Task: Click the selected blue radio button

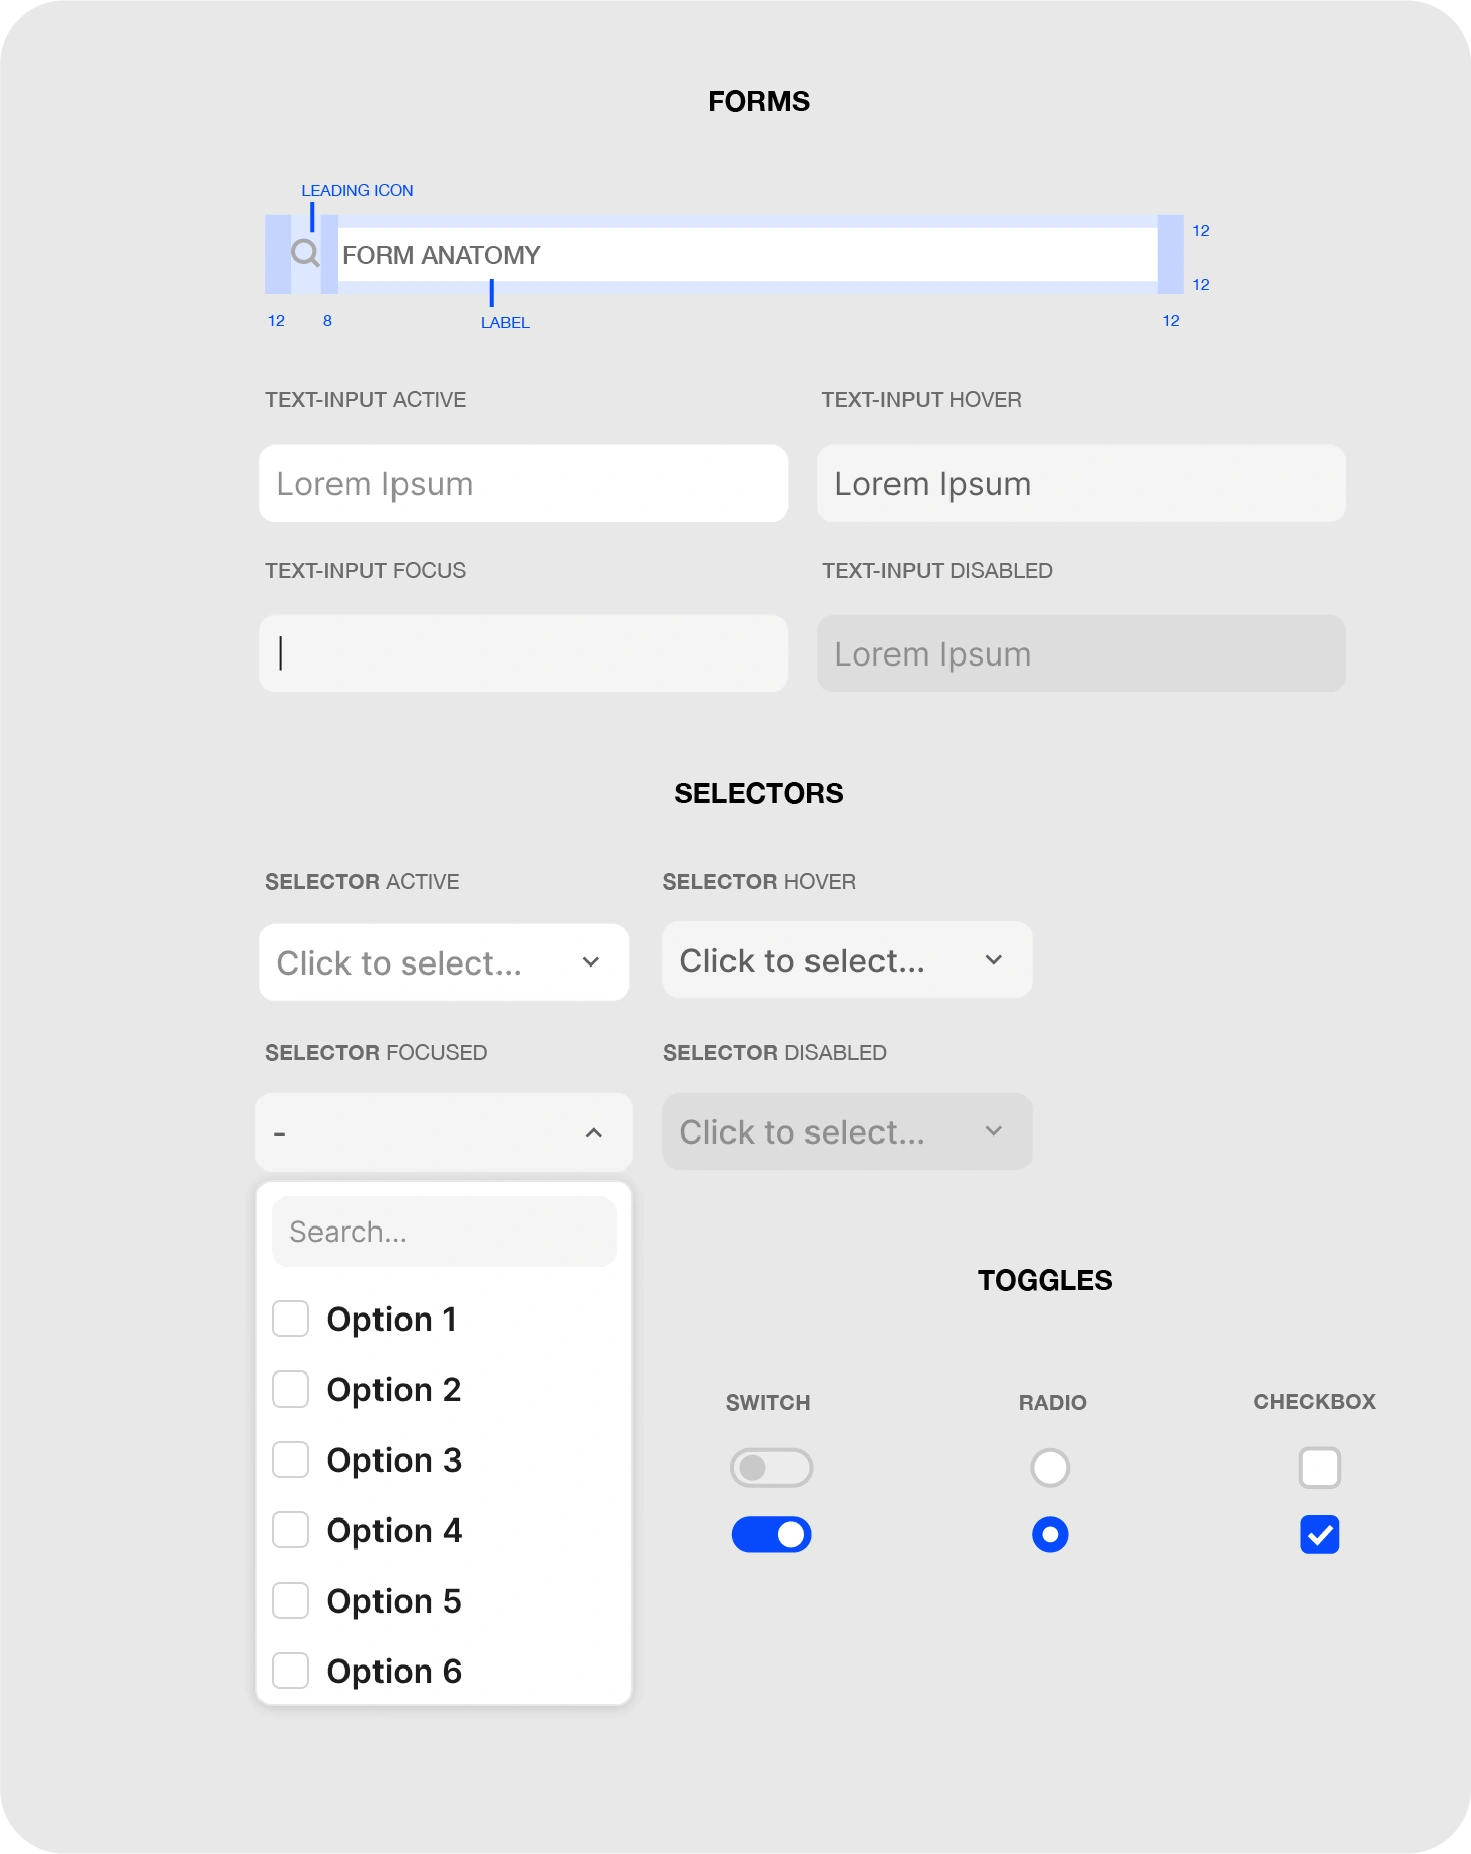Action: pos(1050,1534)
